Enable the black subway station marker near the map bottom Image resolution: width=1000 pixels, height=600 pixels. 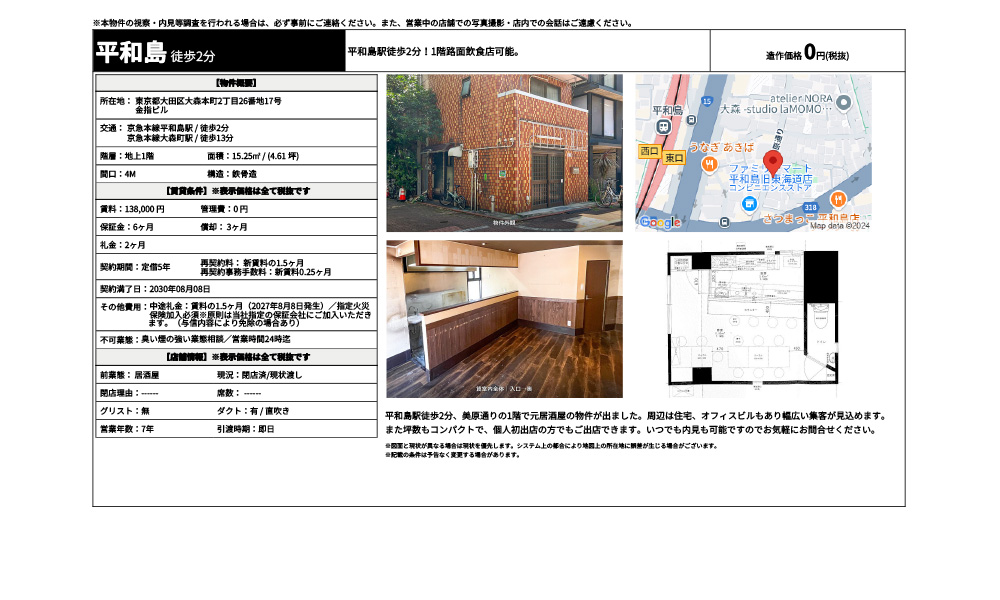725,221
